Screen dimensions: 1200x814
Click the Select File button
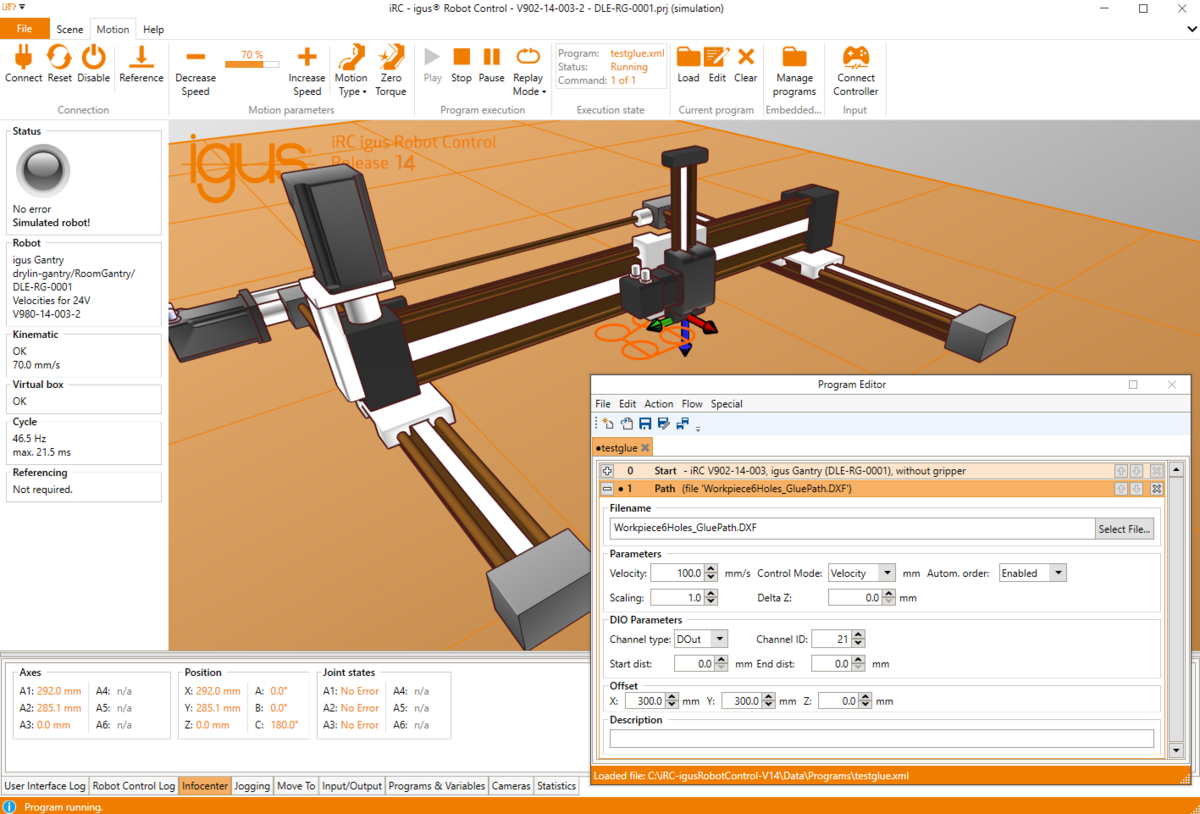click(1124, 528)
